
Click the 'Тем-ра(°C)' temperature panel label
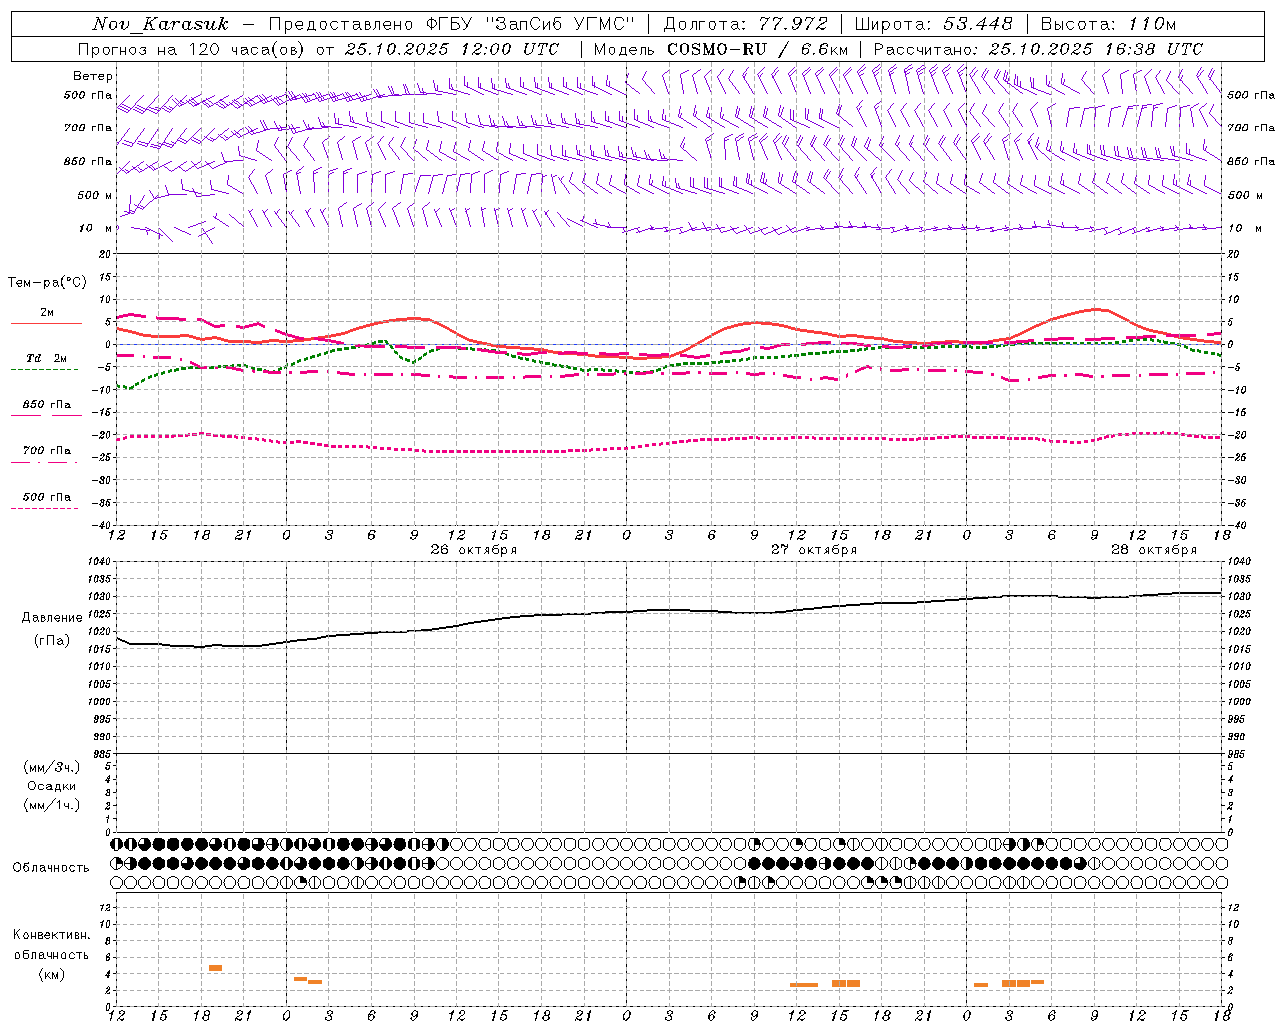47,283
